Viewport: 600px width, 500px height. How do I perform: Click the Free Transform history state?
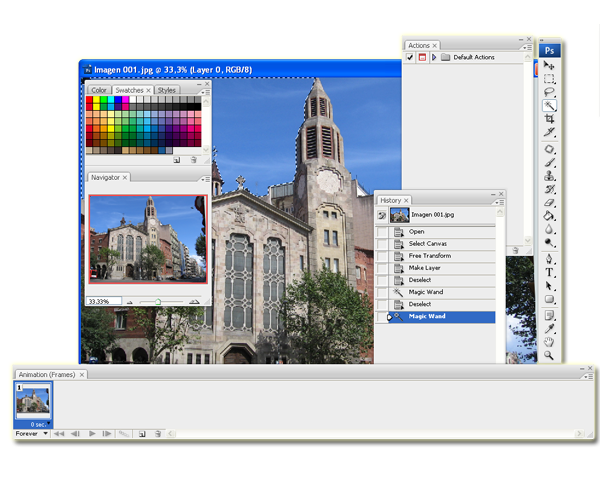click(430, 256)
